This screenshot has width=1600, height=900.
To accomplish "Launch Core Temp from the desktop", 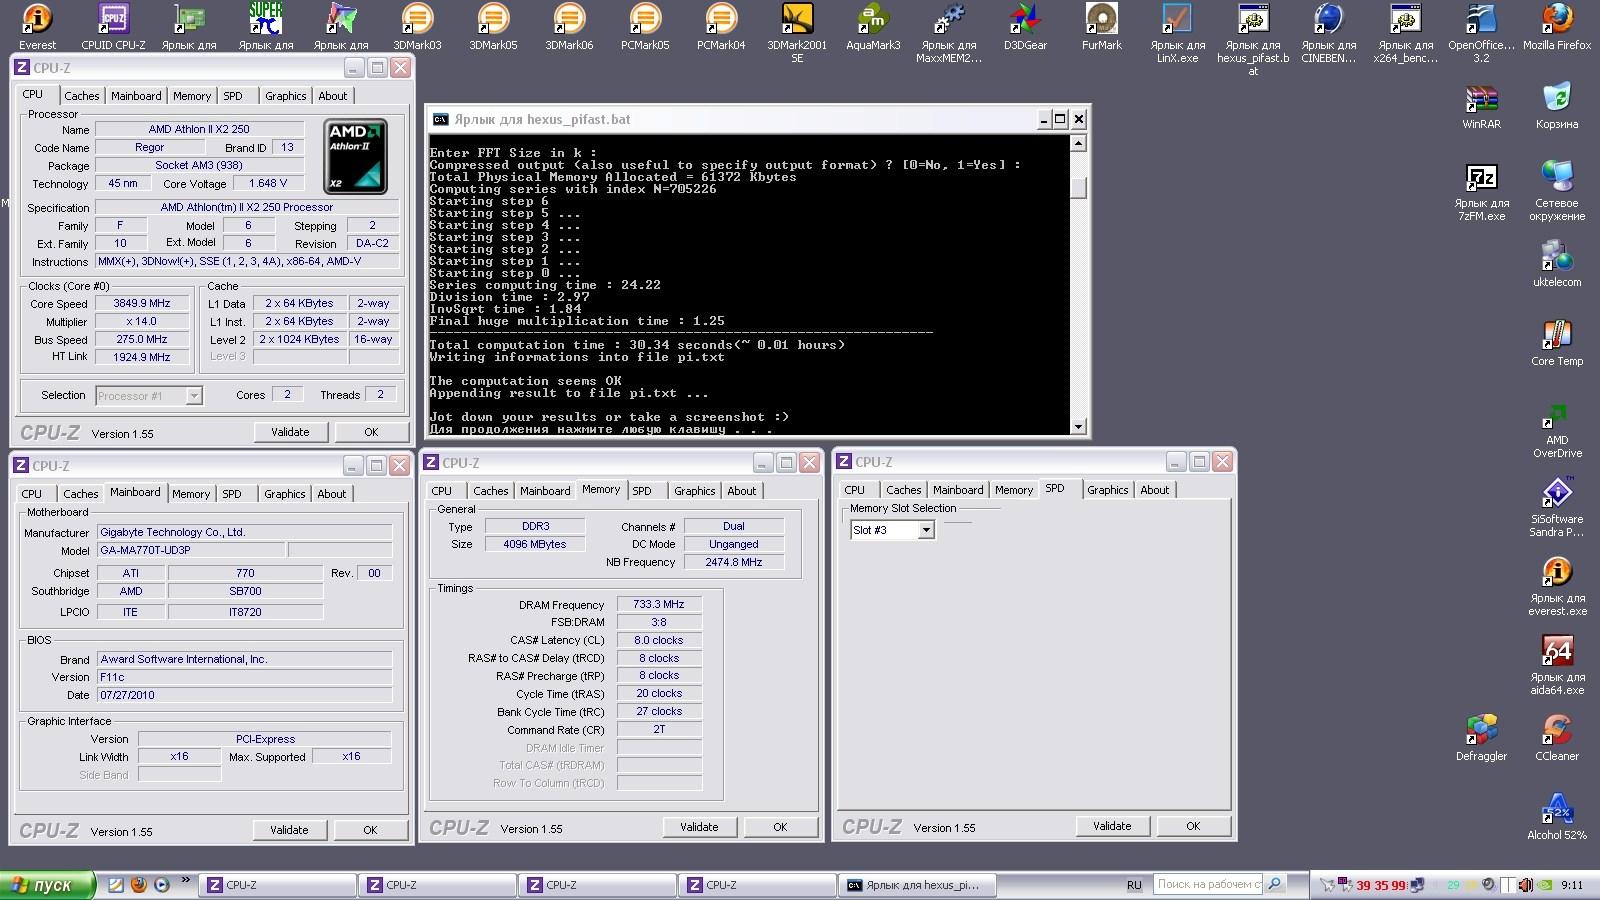I will coord(1557,343).
